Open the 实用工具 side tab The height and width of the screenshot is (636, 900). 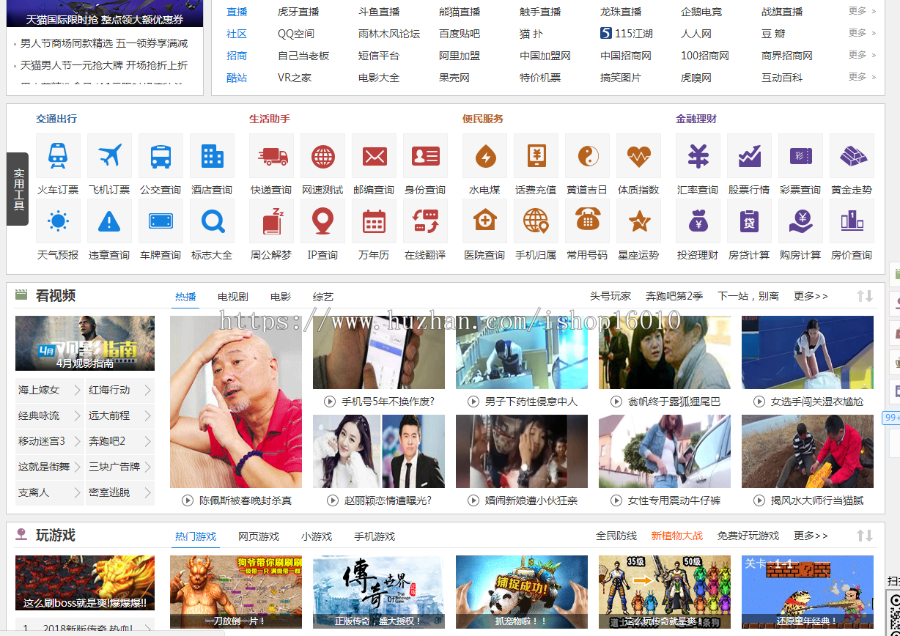(18, 189)
